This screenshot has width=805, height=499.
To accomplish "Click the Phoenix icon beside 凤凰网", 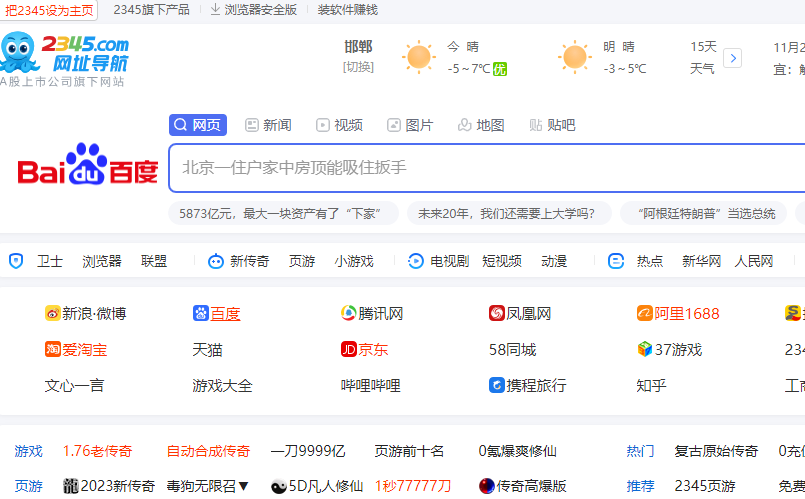I will click(496, 313).
